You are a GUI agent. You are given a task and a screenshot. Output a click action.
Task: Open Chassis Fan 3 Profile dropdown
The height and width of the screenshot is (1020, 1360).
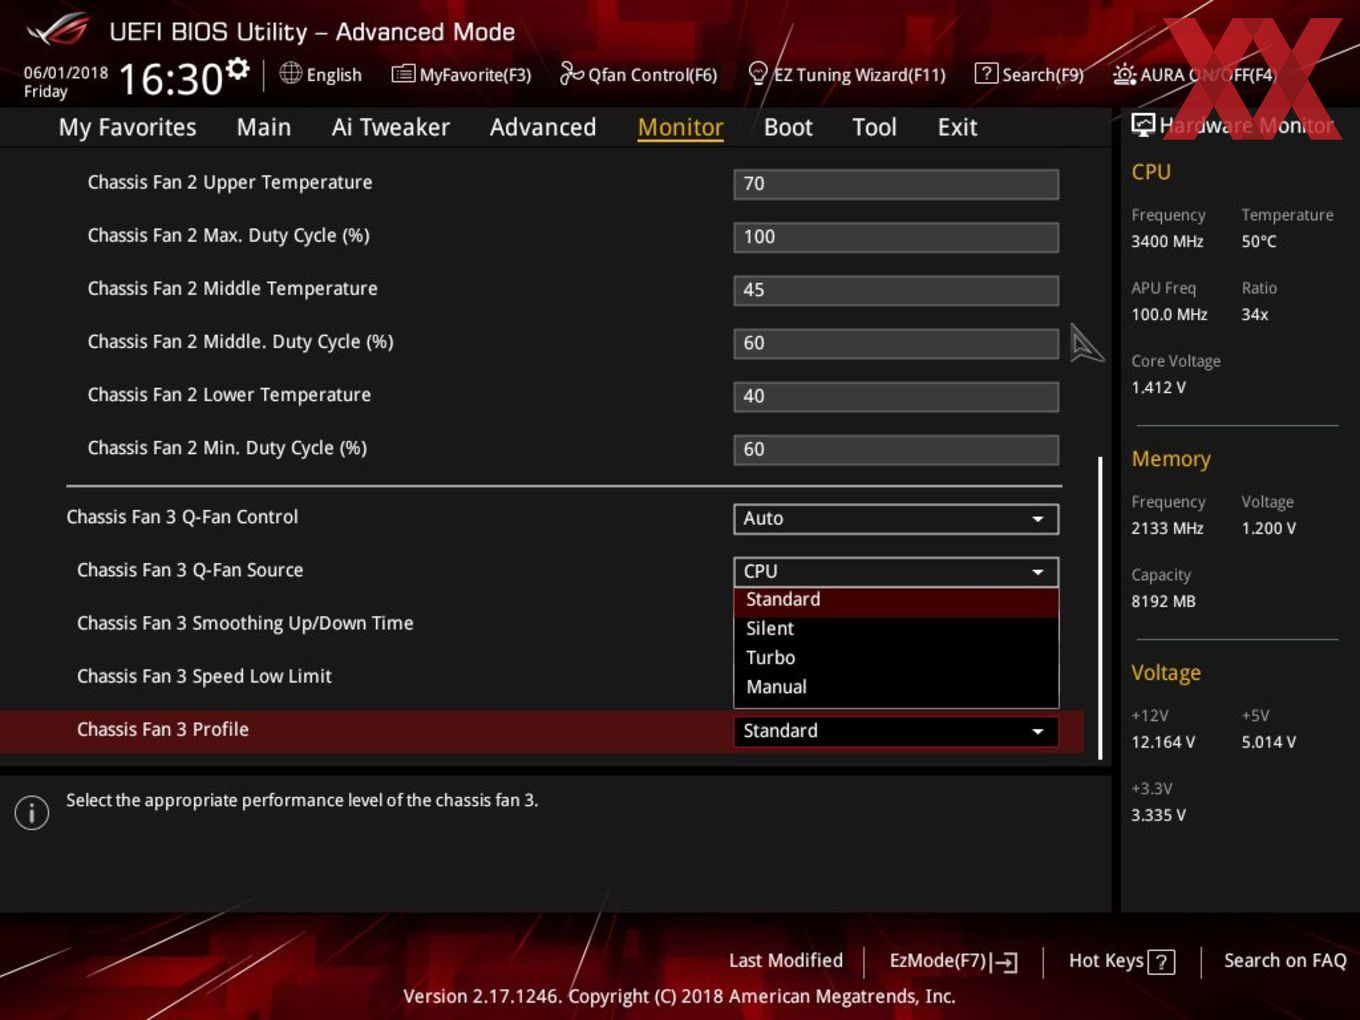click(896, 731)
